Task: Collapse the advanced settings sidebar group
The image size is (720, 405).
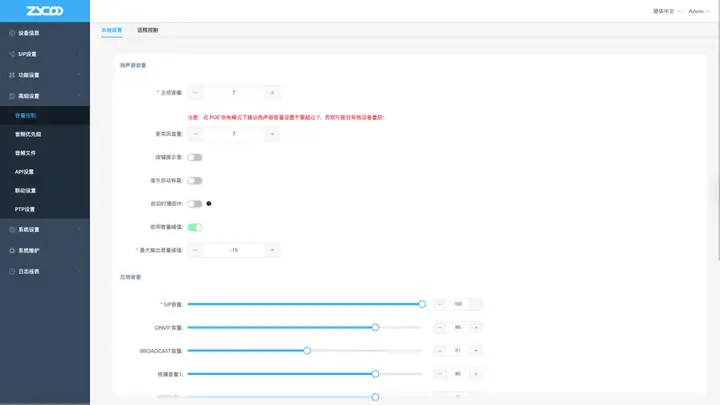Action: pos(45,96)
